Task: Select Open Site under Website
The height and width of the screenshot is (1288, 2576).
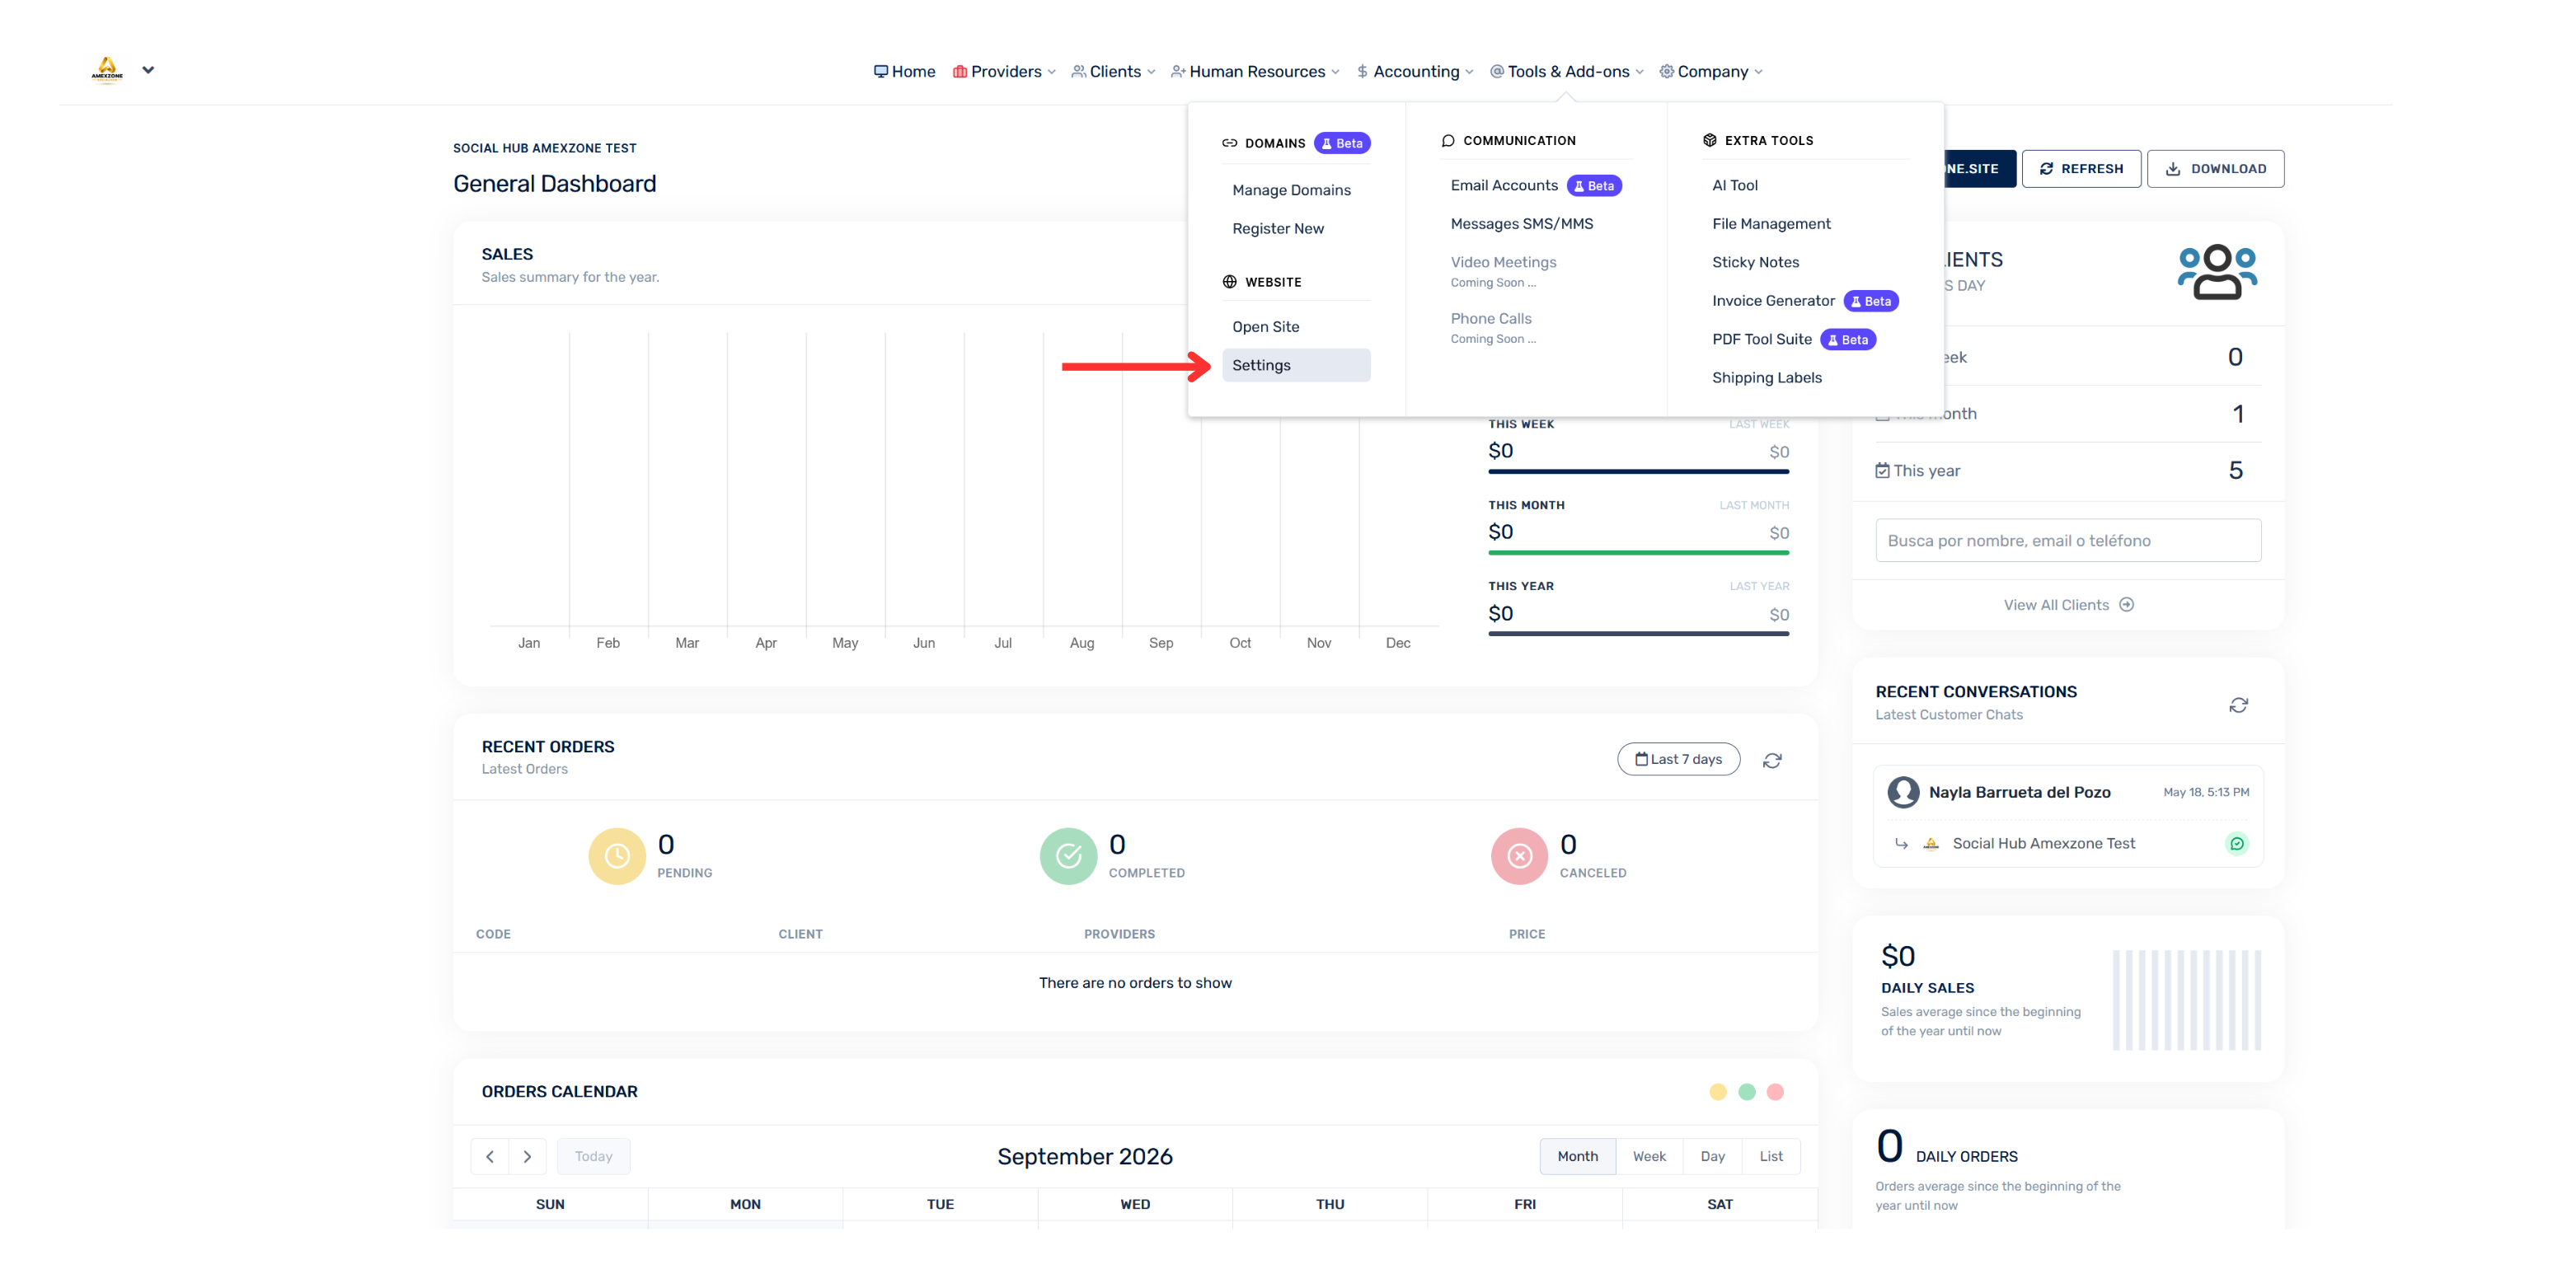Action: (x=1266, y=327)
